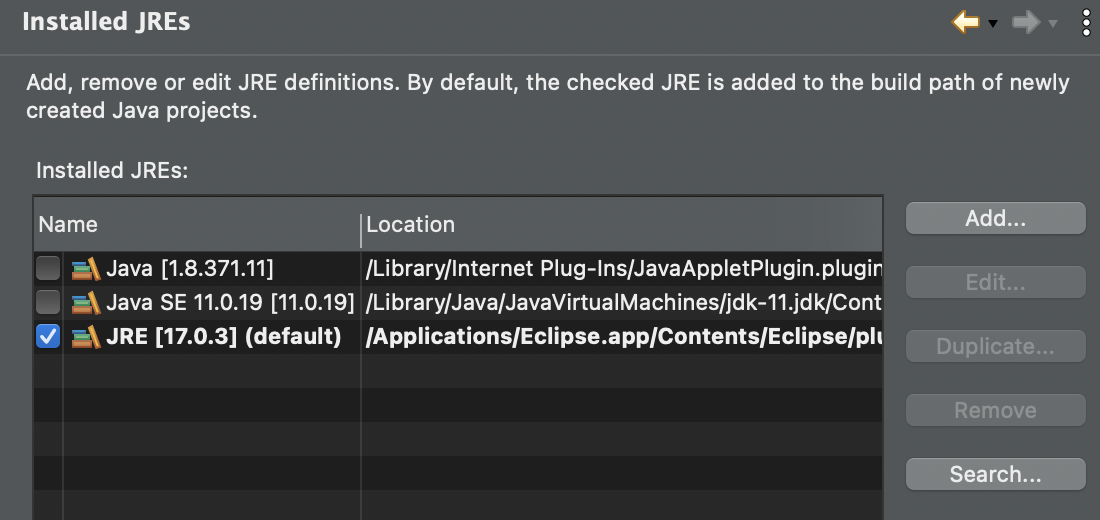Viewport: 1100px width, 520px height.
Task: Click the Java 1.8.371.11 library icon
Action: point(86,269)
